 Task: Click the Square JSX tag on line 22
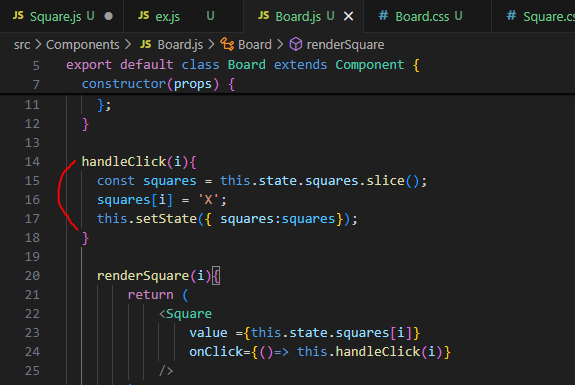point(188,314)
